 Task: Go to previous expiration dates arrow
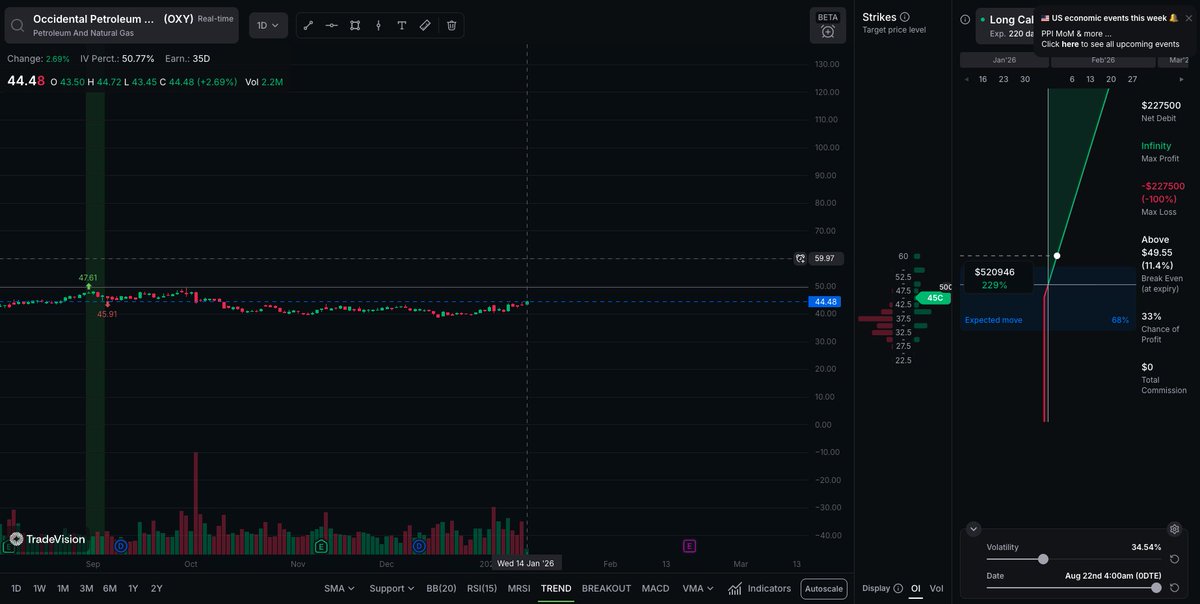(x=966, y=79)
